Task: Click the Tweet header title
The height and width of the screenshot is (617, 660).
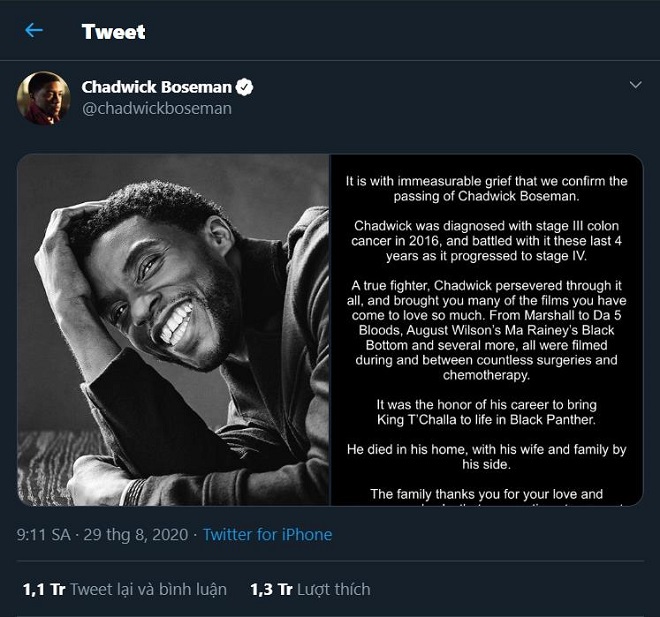Action: pyautogui.click(x=112, y=32)
